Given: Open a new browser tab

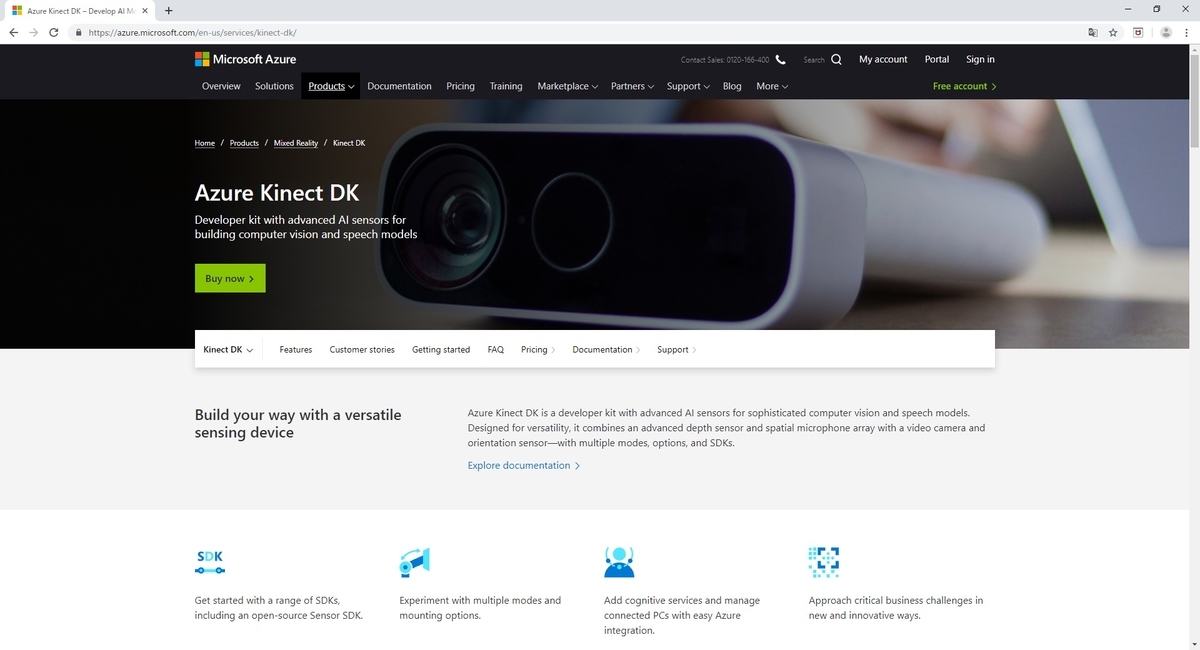Looking at the screenshot, I should 168,10.
